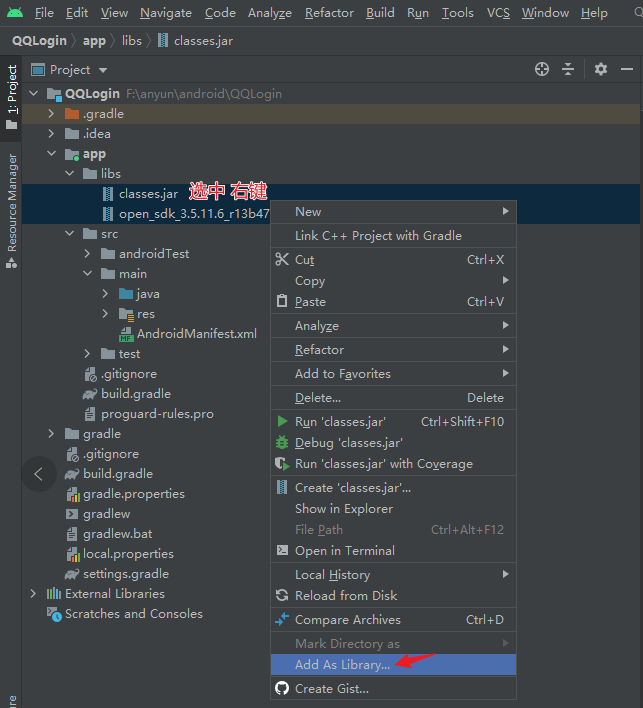Click the back arrow circle button
This screenshot has height=708, width=643.
[39, 474]
